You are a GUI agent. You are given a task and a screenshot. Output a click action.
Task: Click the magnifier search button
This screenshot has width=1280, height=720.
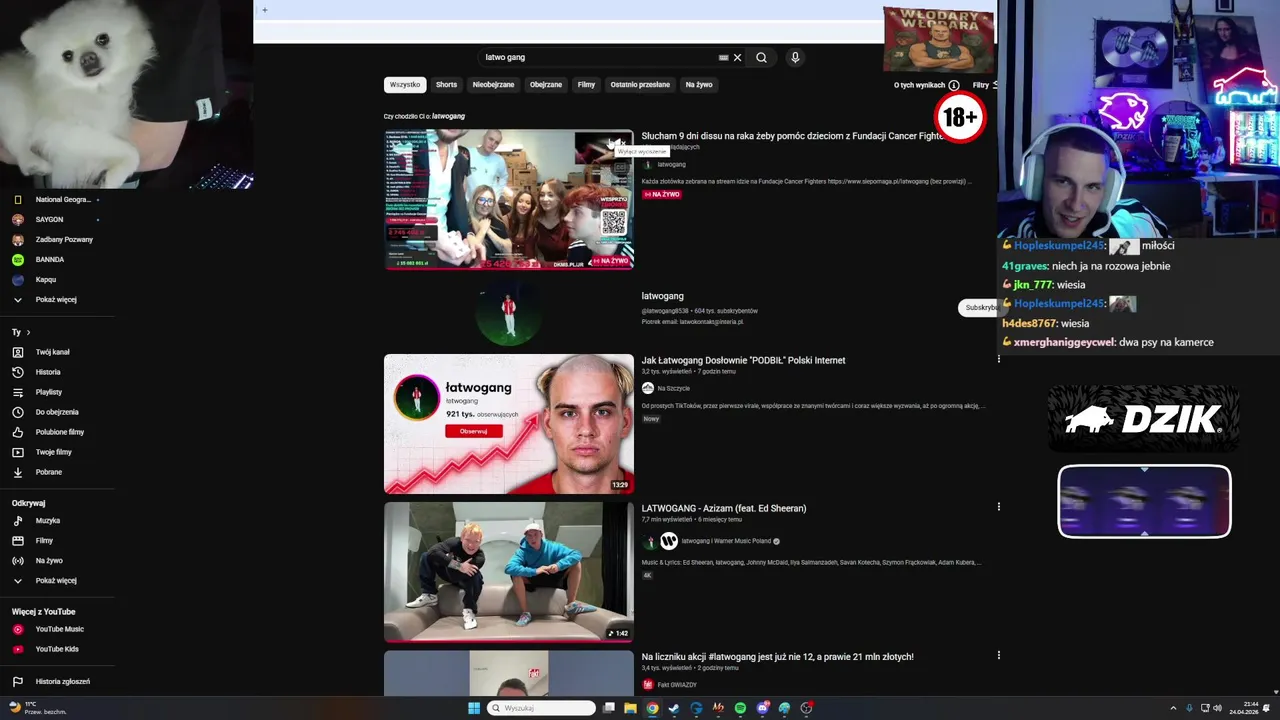click(x=761, y=58)
